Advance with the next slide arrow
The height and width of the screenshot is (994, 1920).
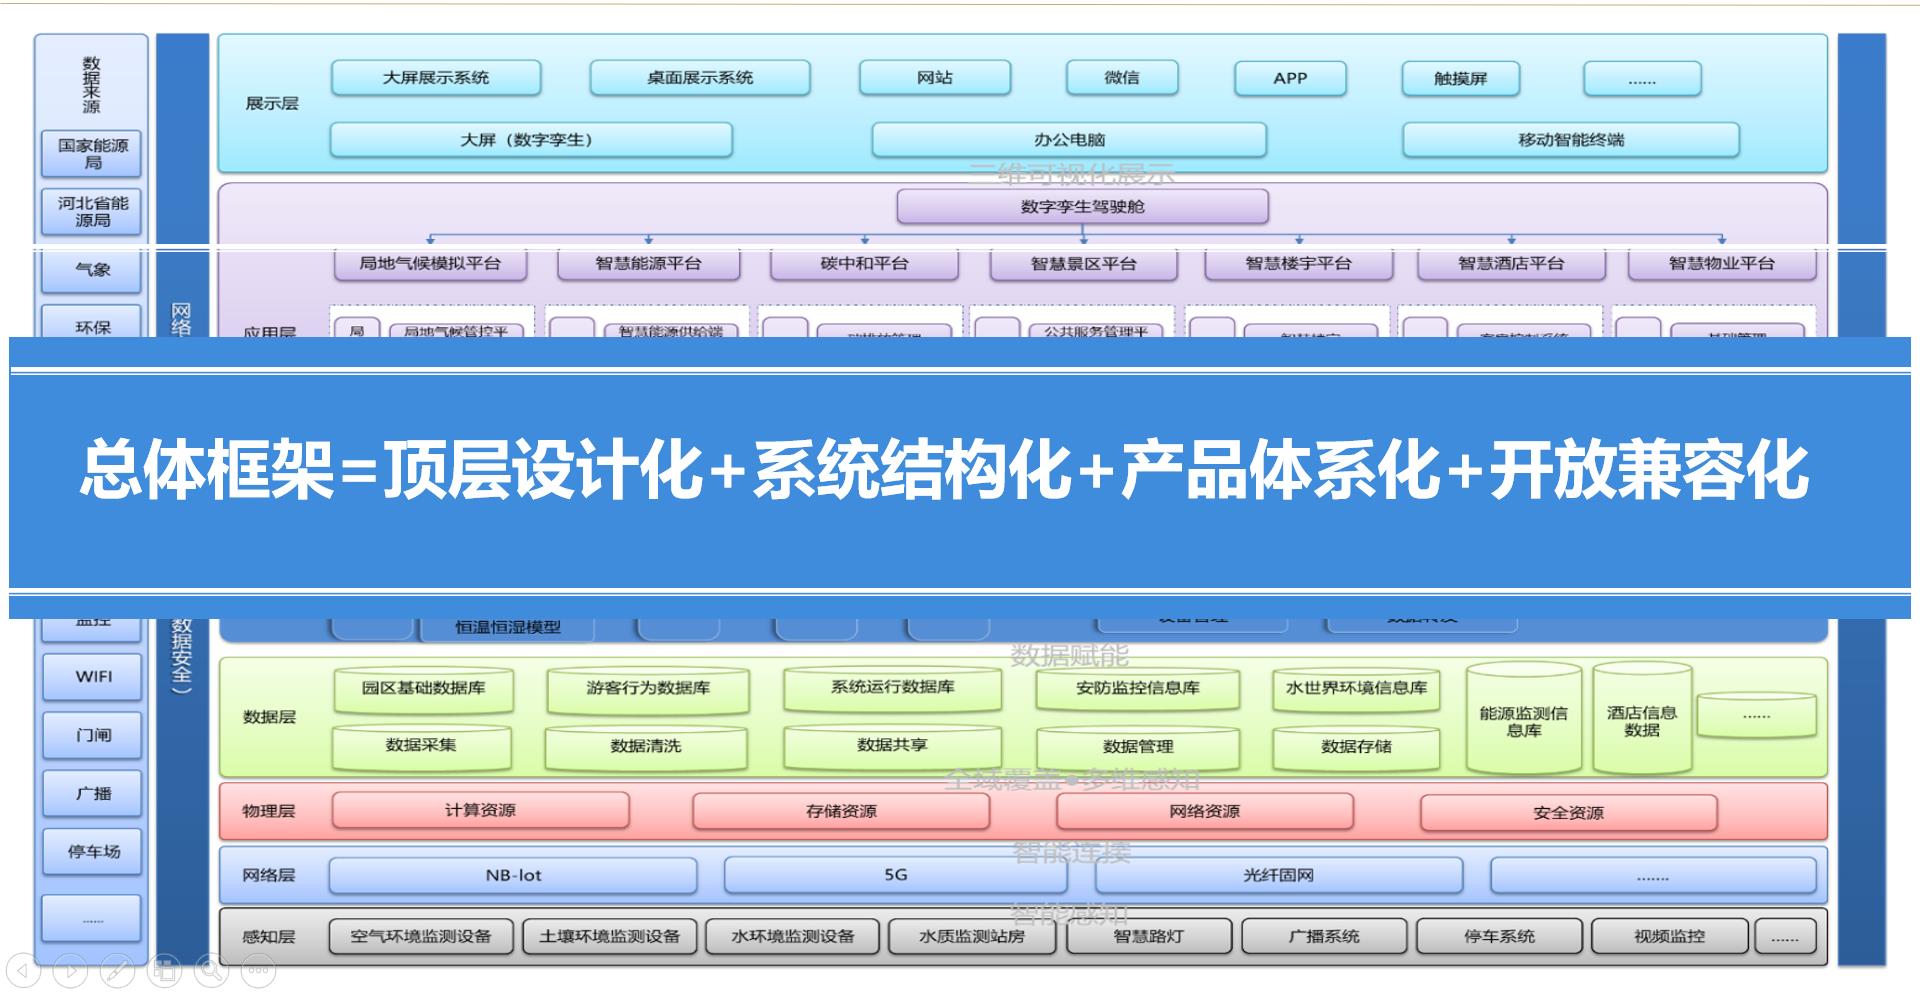click(70, 969)
